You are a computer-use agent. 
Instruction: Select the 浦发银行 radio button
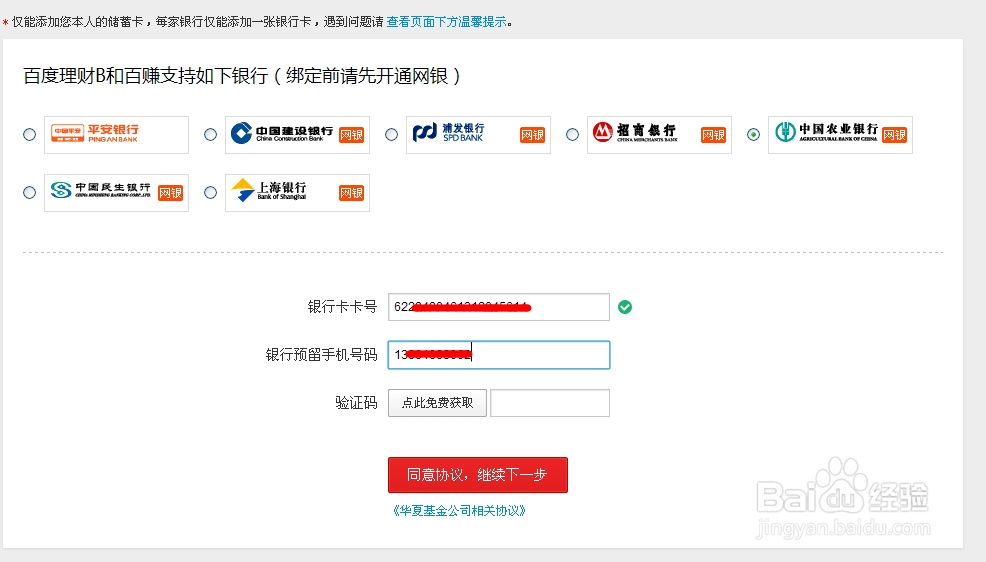click(392, 135)
